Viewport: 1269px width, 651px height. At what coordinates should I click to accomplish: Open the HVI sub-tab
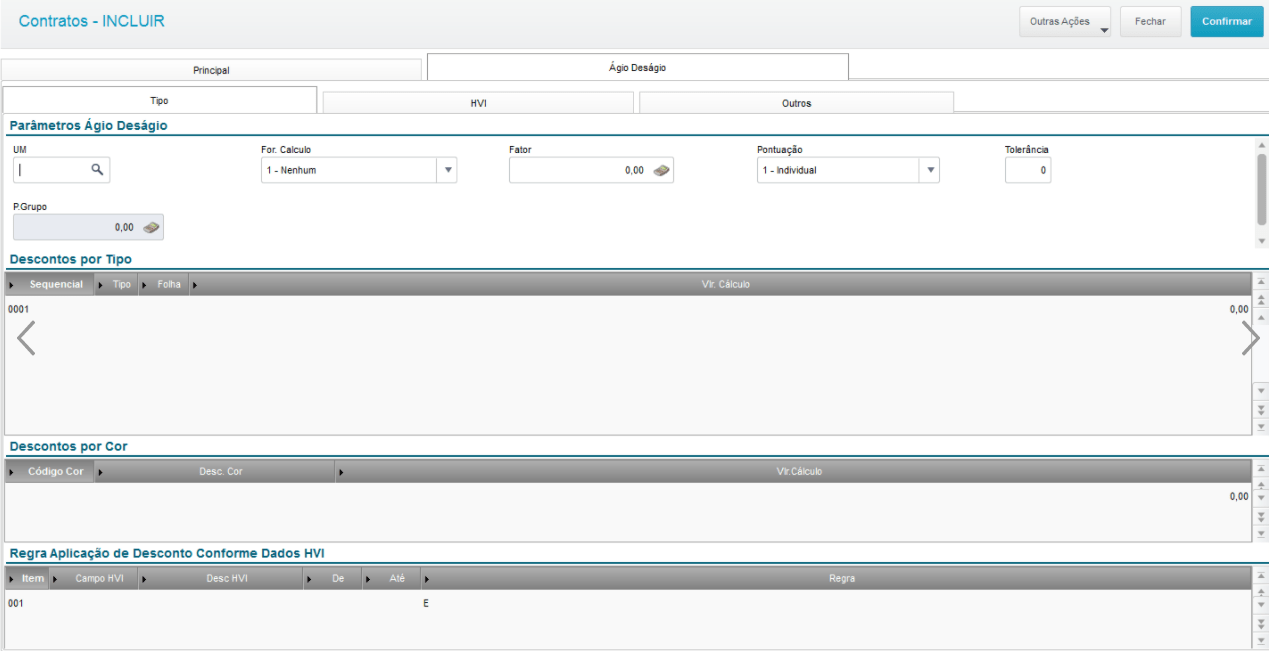pyautogui.click(x=478, y=103)
